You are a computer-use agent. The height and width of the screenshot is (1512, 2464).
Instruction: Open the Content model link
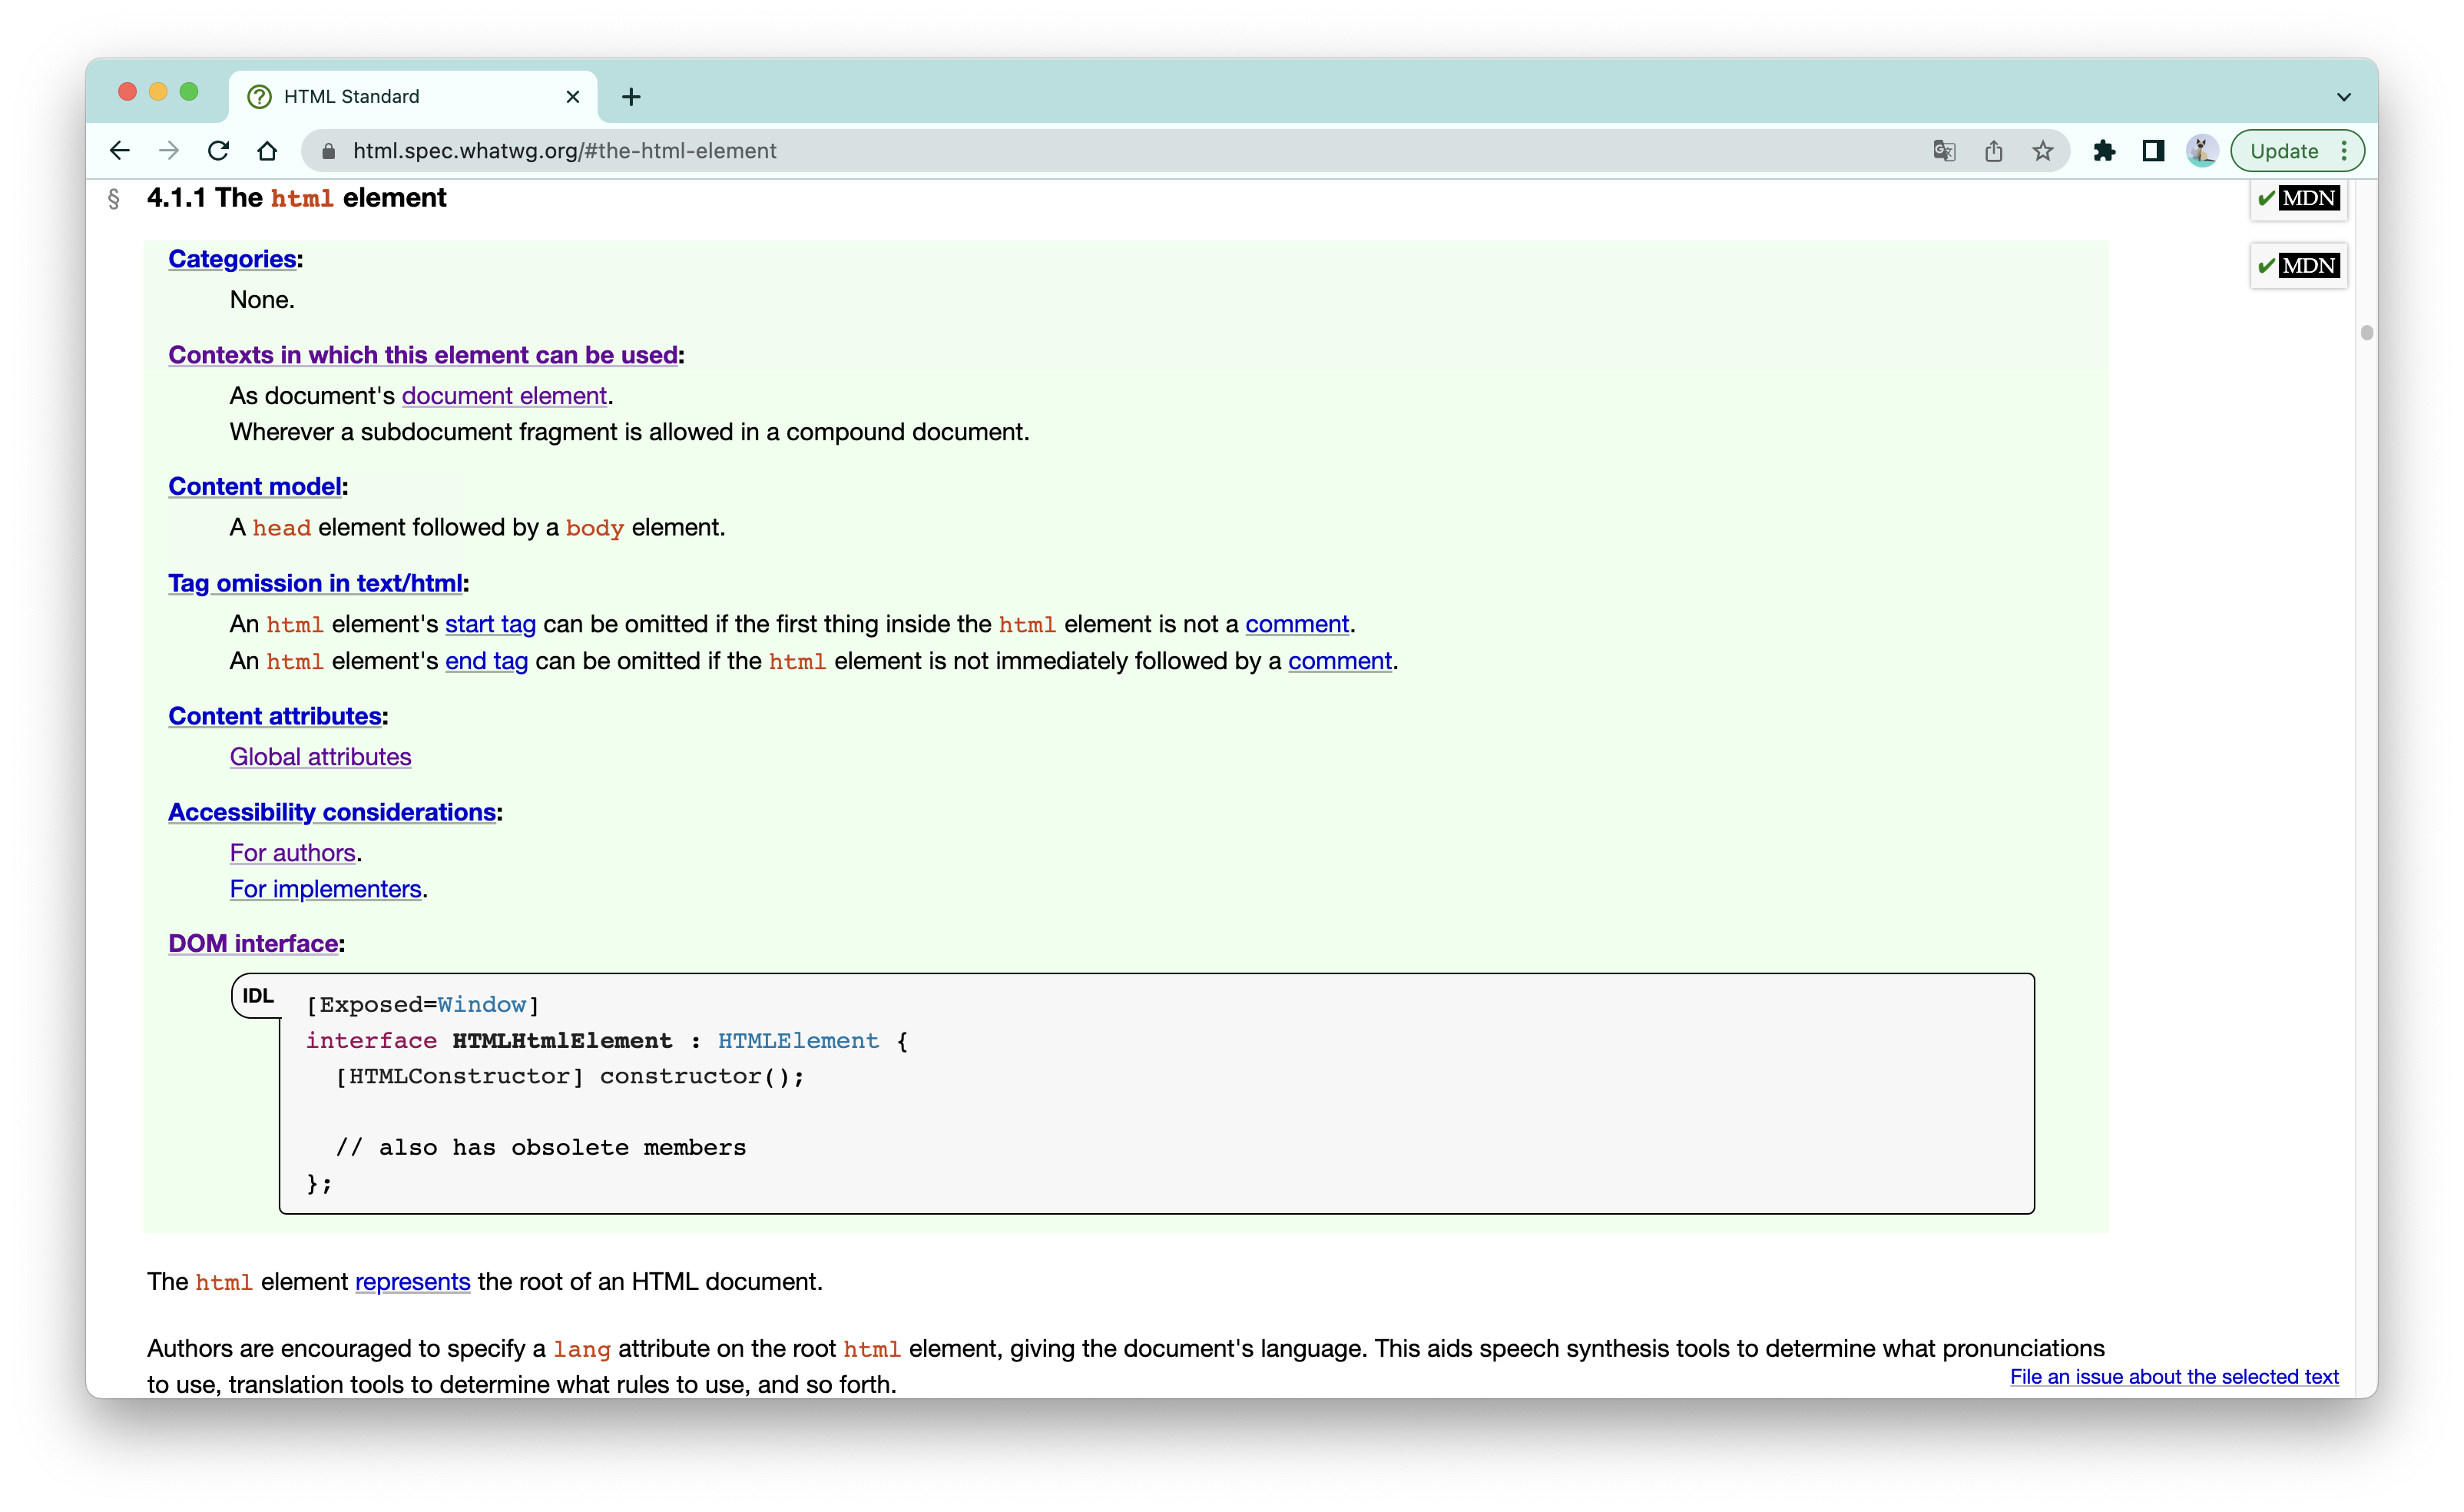tap(255, 487)
